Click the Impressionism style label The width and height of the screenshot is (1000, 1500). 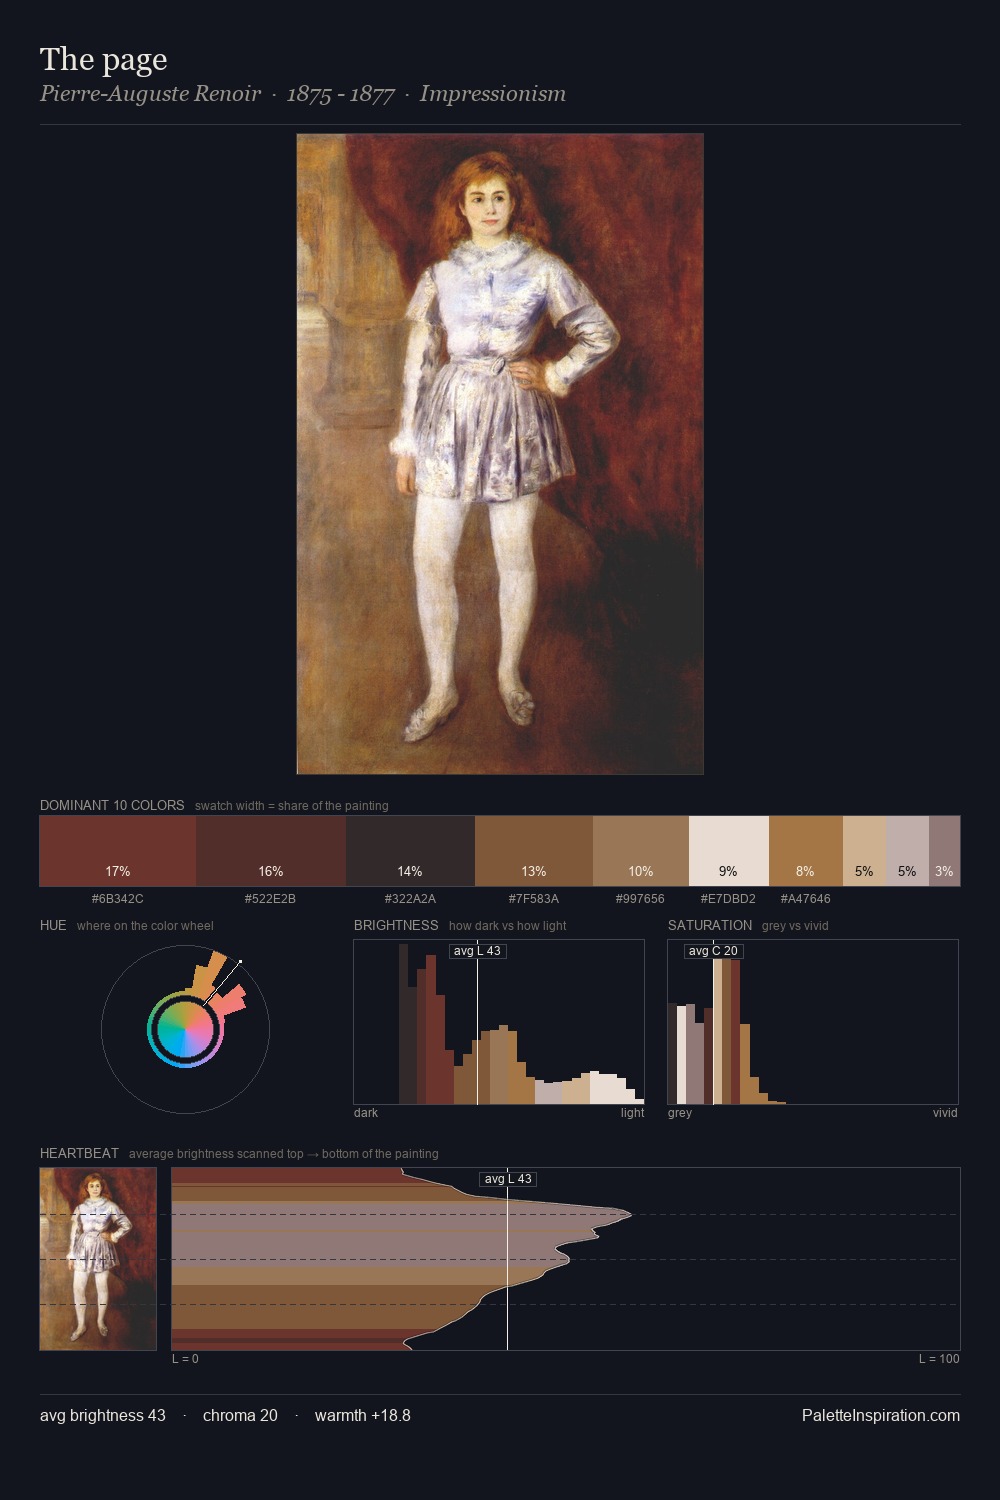pyautogui.click(x=493, y=94)
